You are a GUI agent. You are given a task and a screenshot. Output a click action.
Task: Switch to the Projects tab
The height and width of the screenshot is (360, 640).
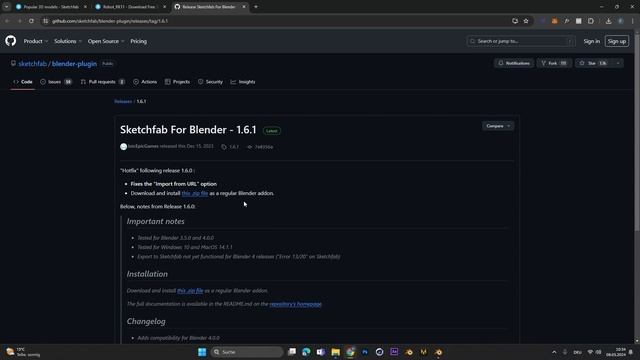click(x=177, y=82)
